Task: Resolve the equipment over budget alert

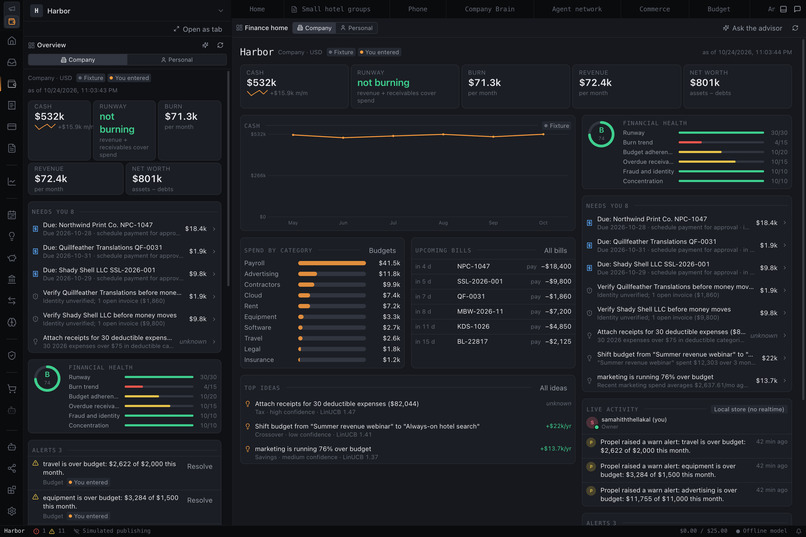Action: tap(199, 501)
